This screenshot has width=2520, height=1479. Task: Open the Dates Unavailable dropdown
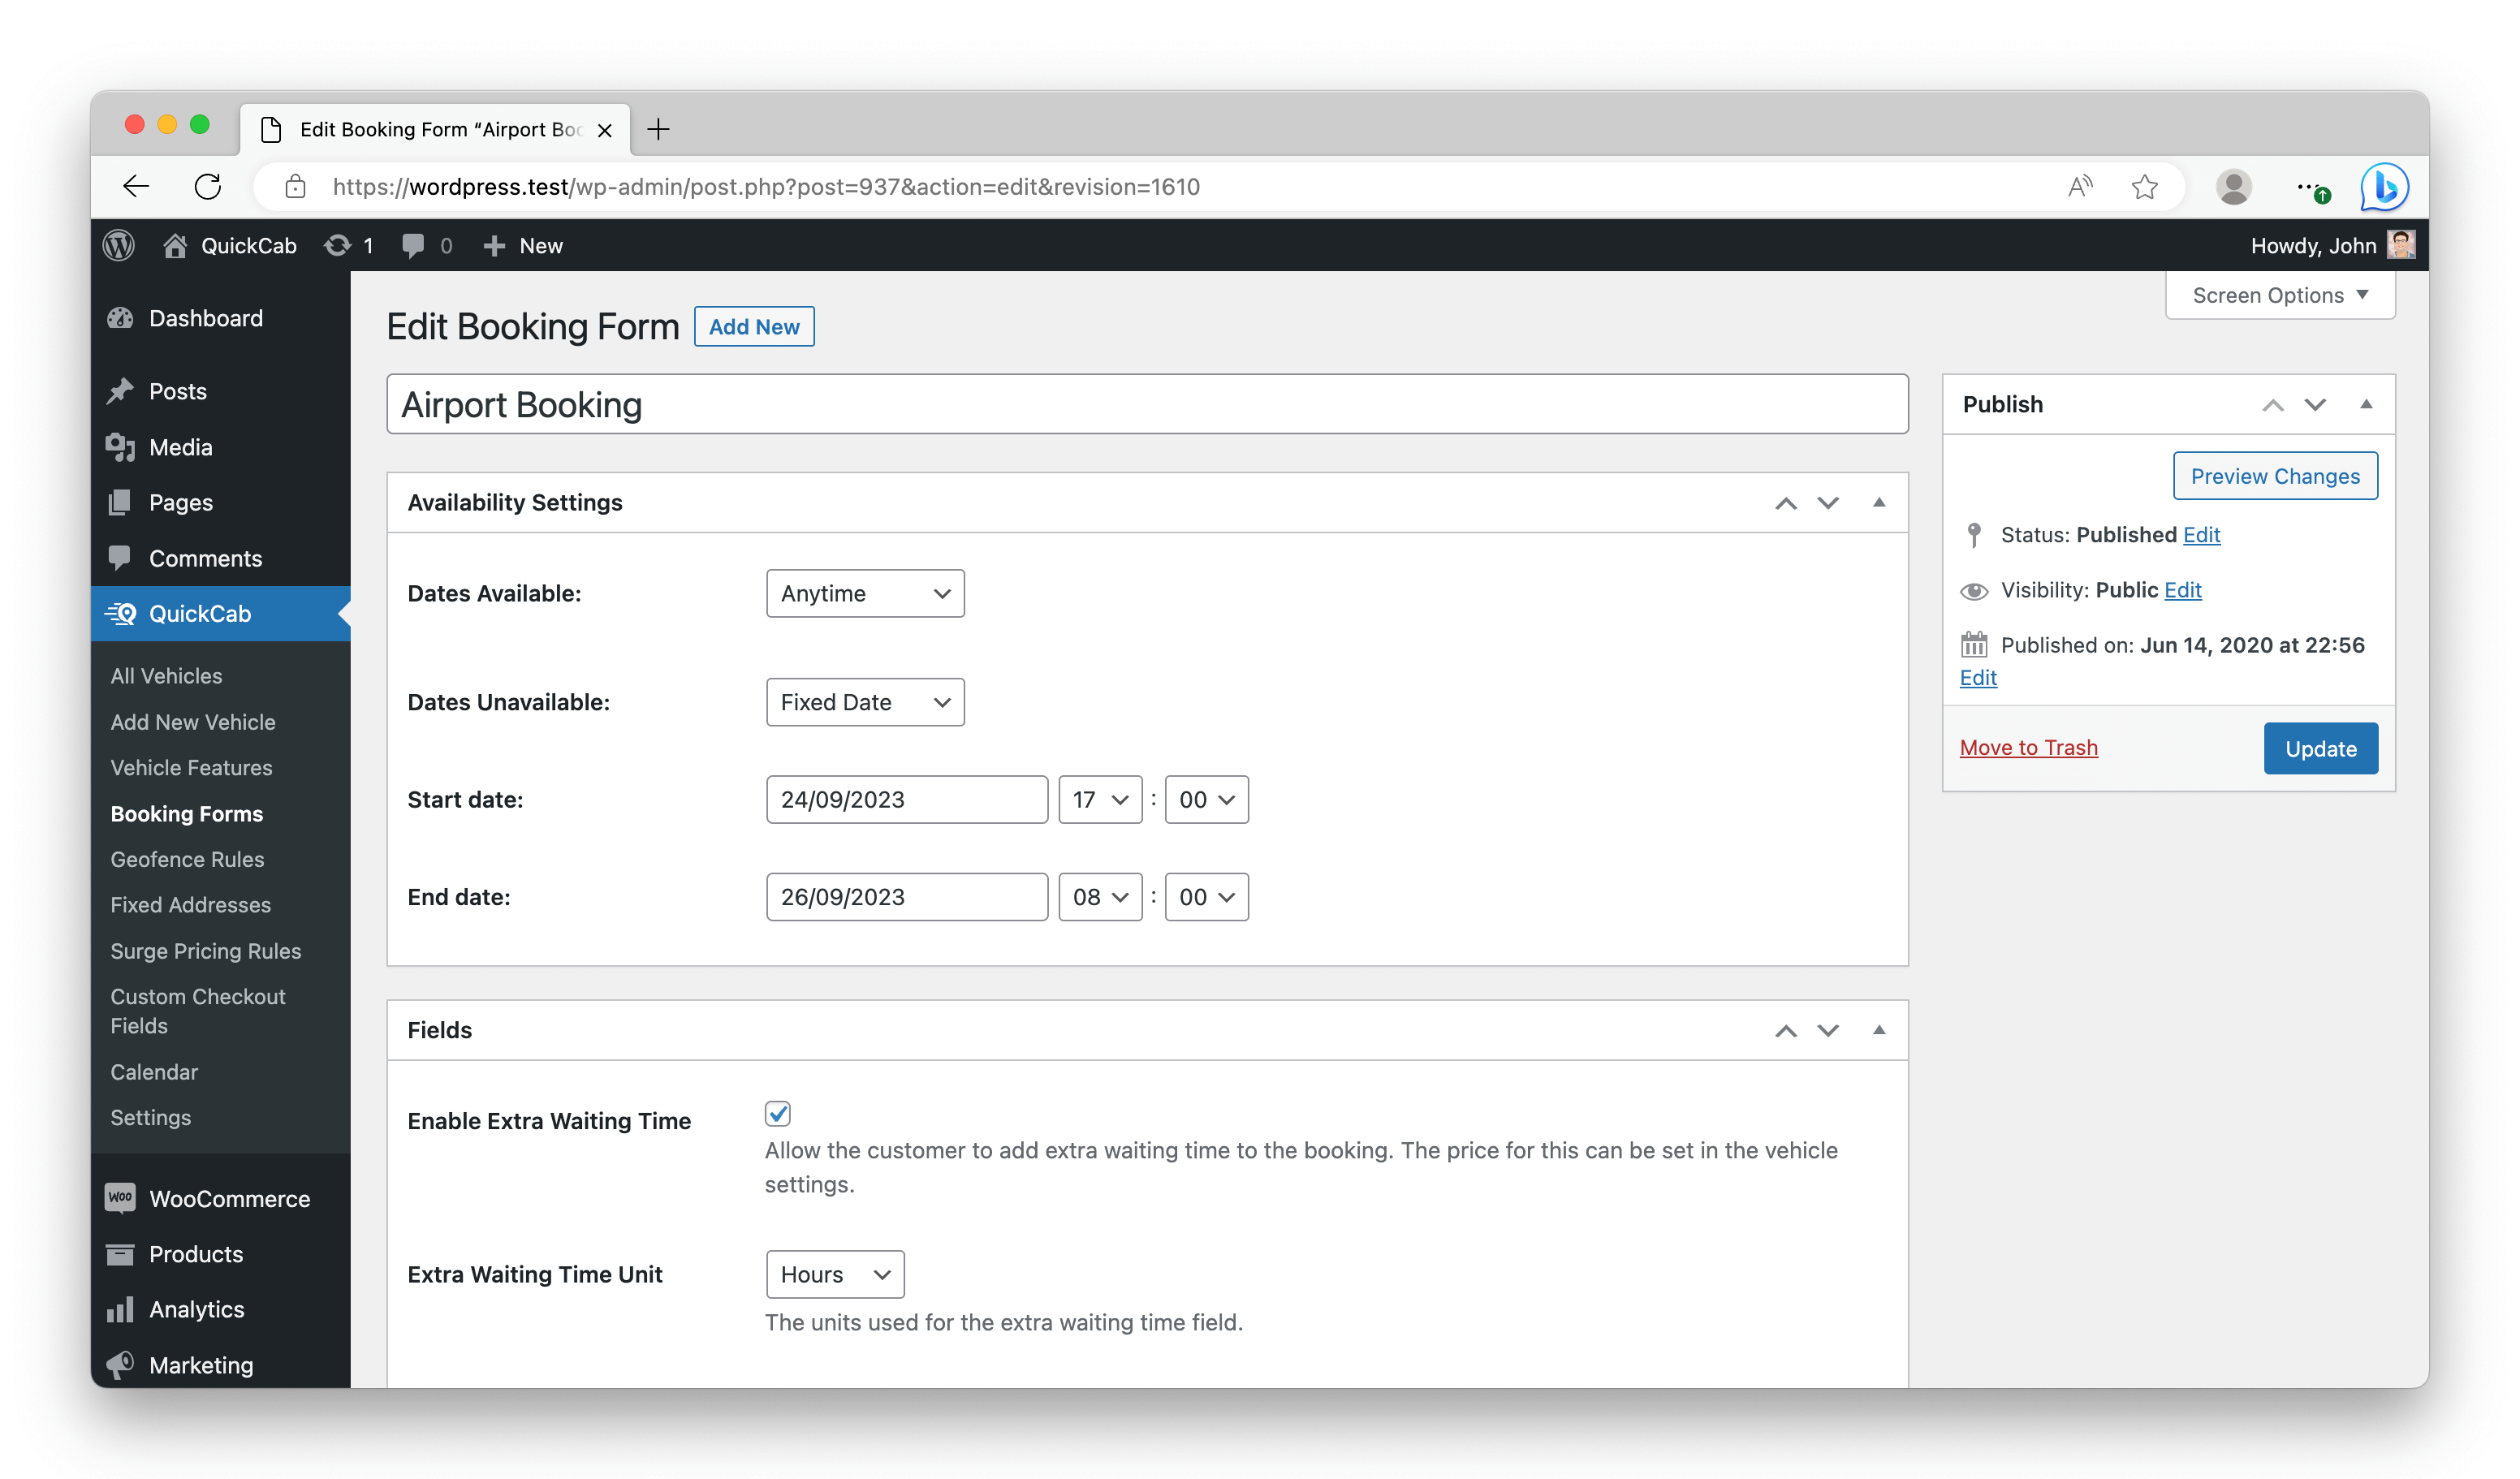(865, 701)
